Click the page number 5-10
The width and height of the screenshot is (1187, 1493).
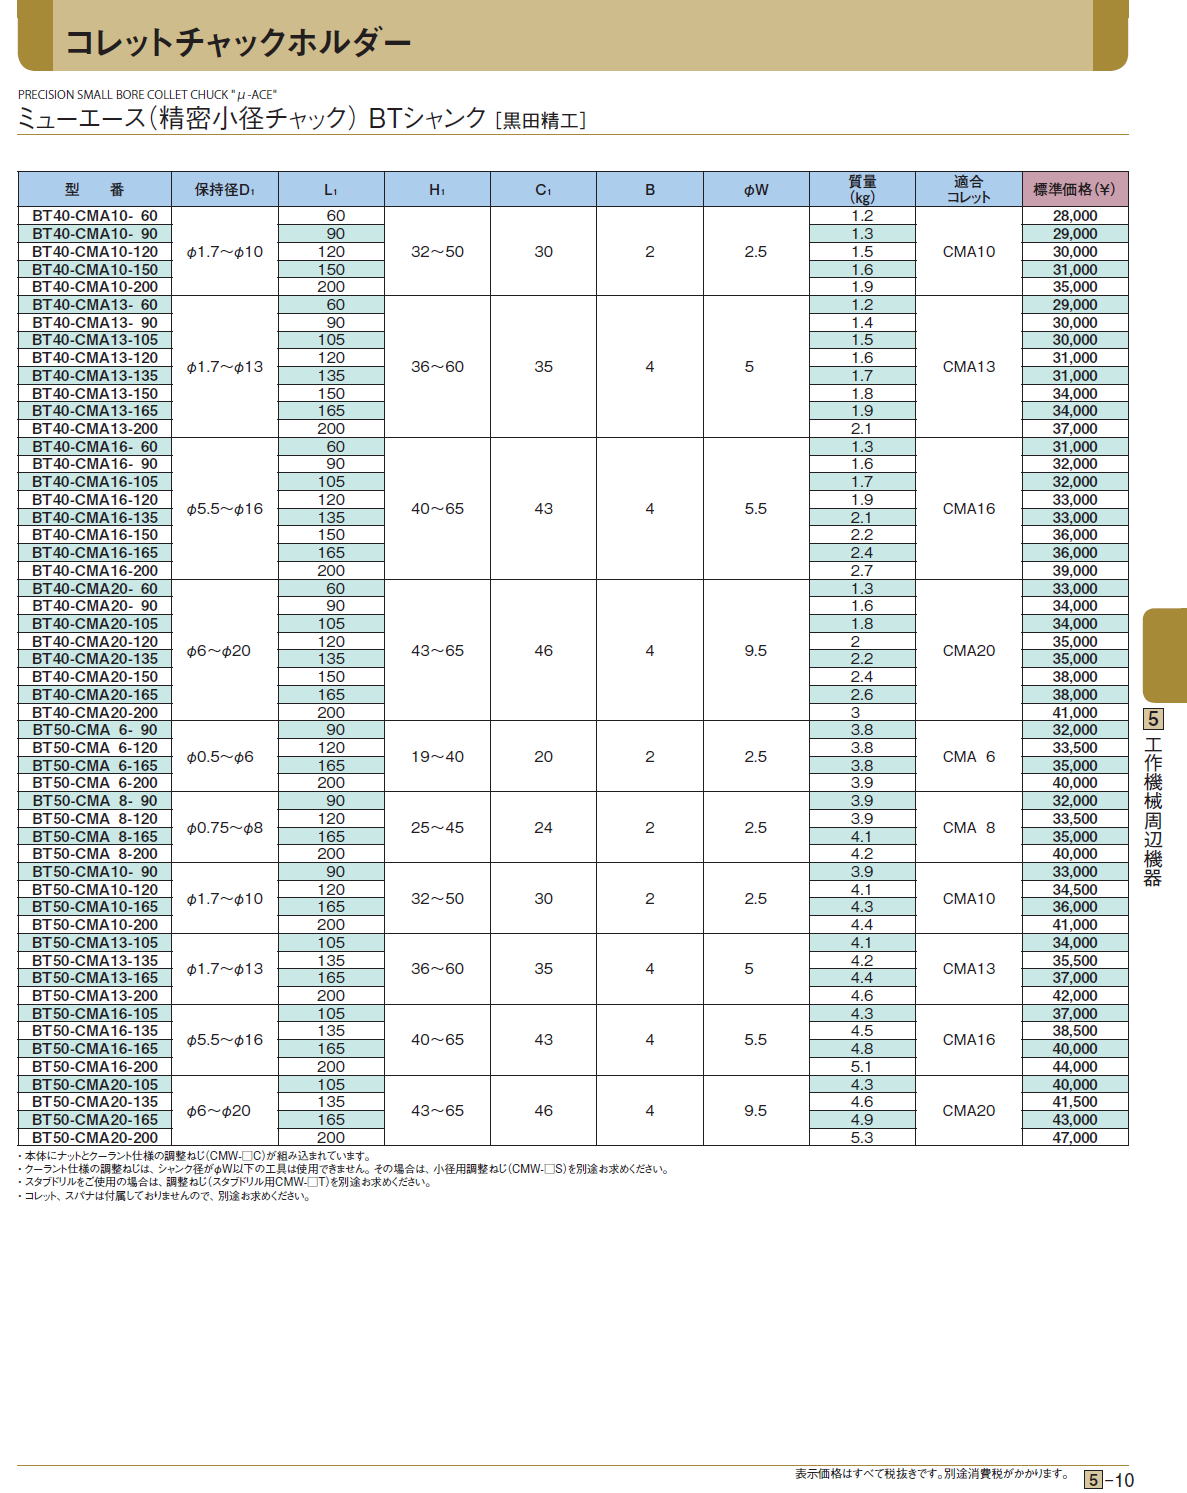coord(1110,1480)
